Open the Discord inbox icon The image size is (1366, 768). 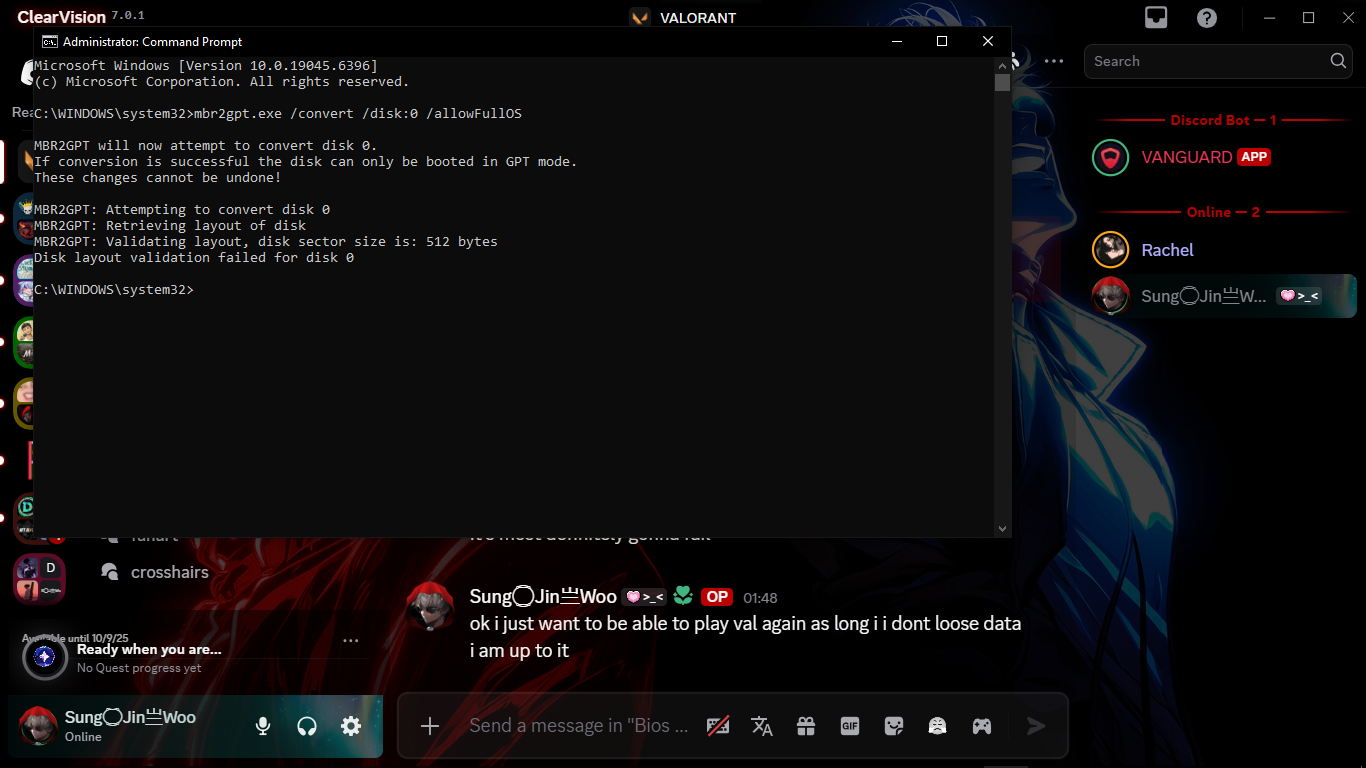point(1156,18)
